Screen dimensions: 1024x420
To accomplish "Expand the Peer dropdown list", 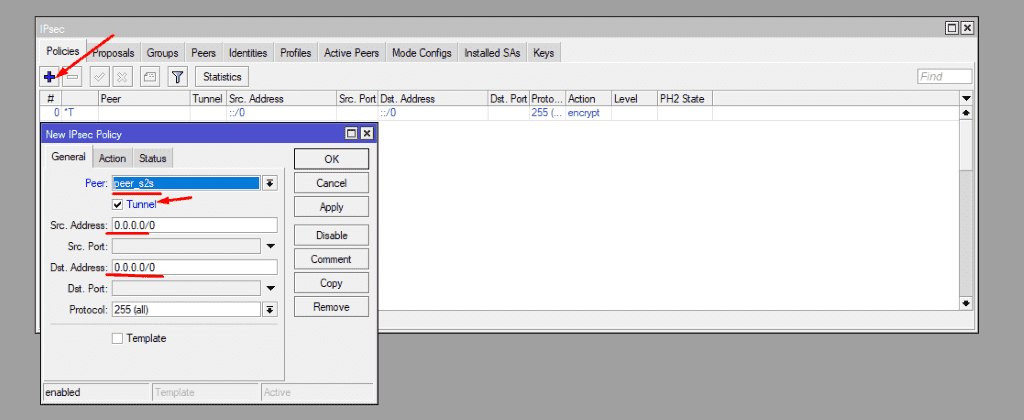I will pyautogui.click(x=269, y=183).
